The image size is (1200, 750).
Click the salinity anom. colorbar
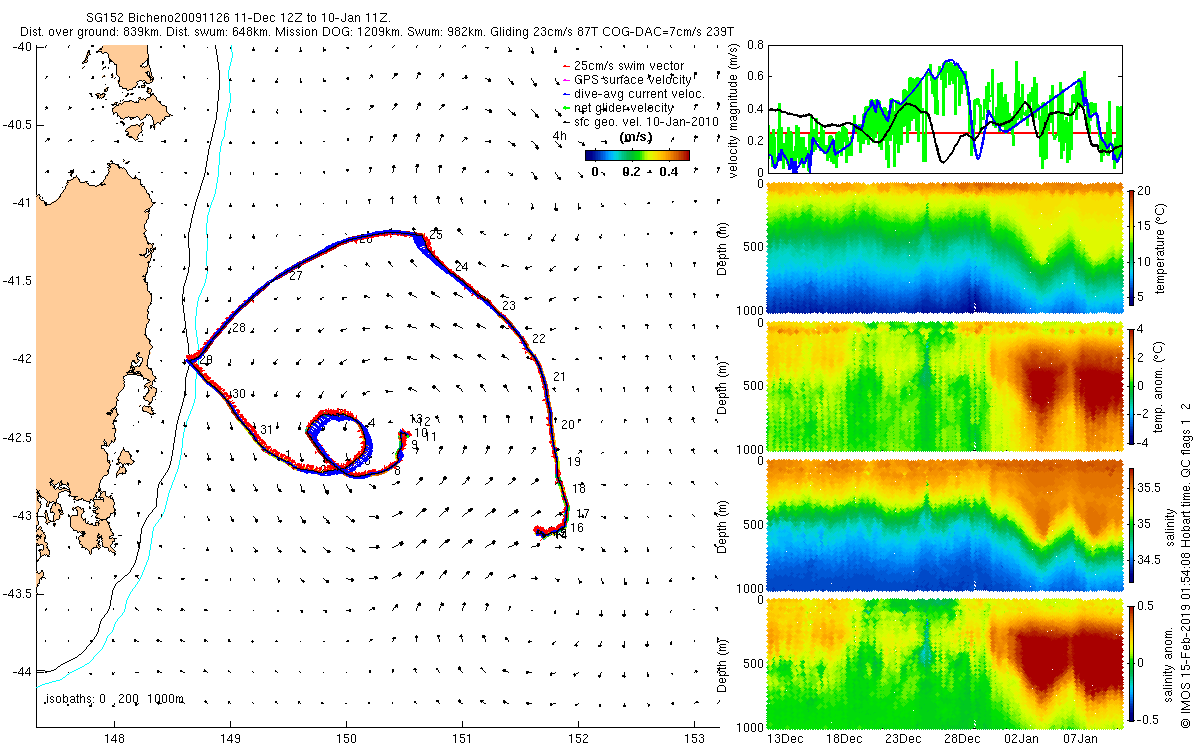[1133, 662]
